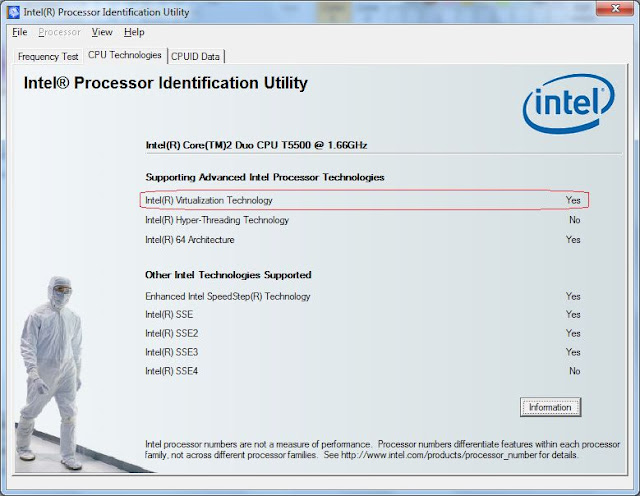Click the Yes value for SSE3
The height and width of the screenshot is (496, 640).
(573, 352)
